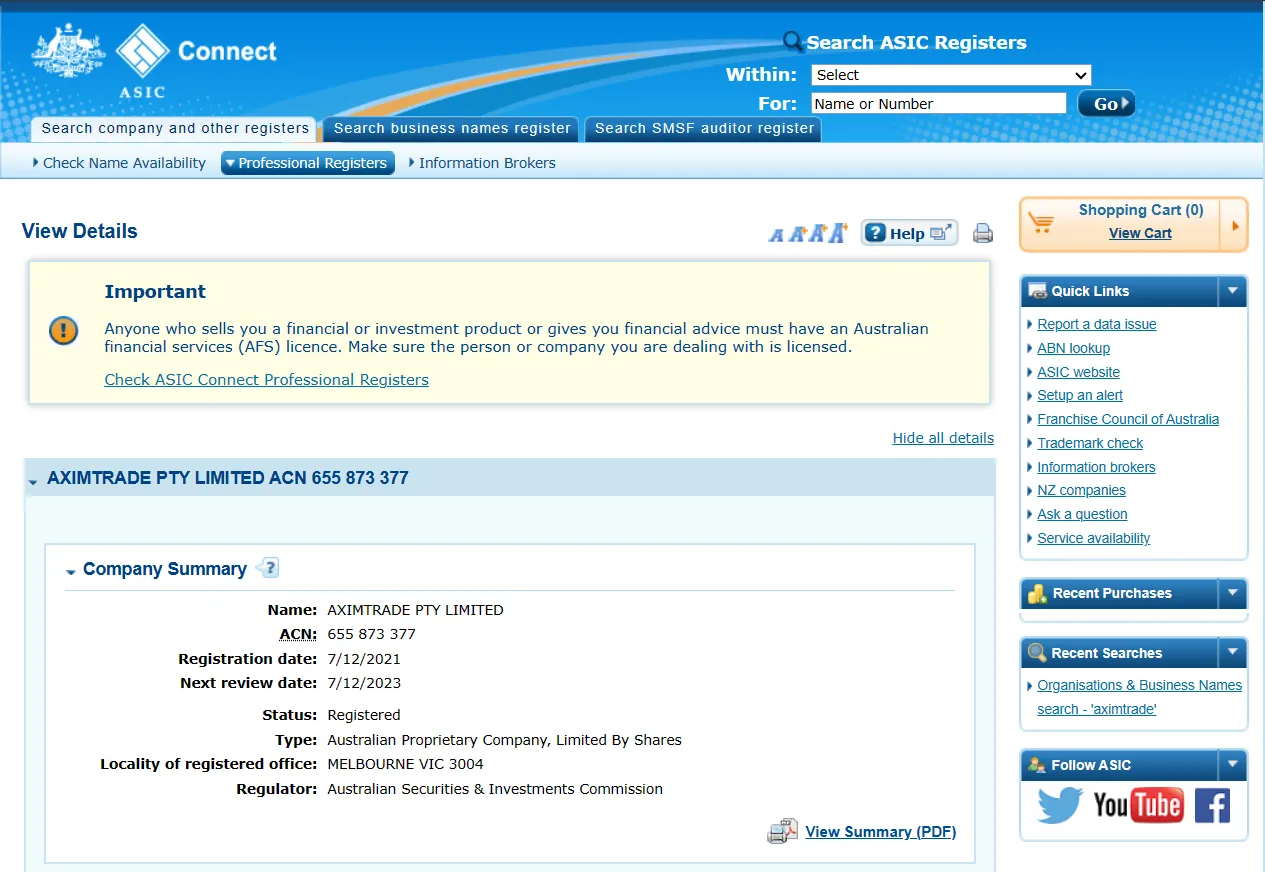The width and height of the screenshot is (1265, 872).
Task: Click the View Cart link
Action: (1140, 233)
